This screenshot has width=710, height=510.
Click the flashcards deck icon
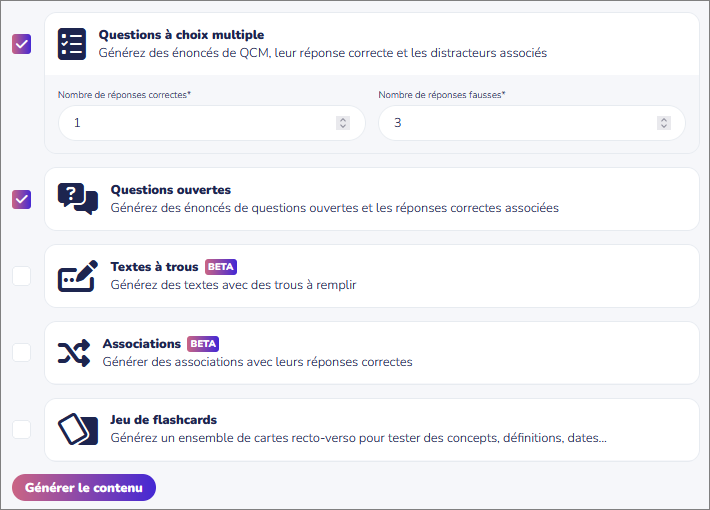tap(77, 429)
